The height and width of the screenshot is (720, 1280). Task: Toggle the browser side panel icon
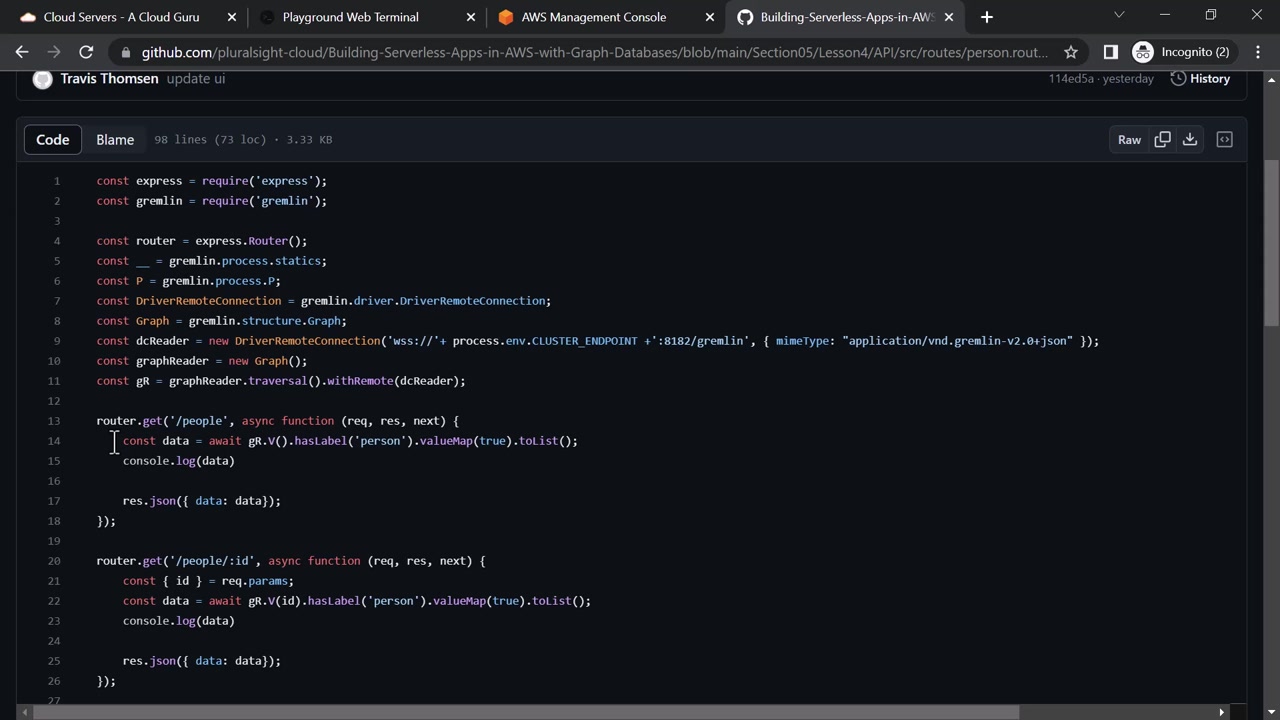pyautogui.click(x=1110, y=52)
